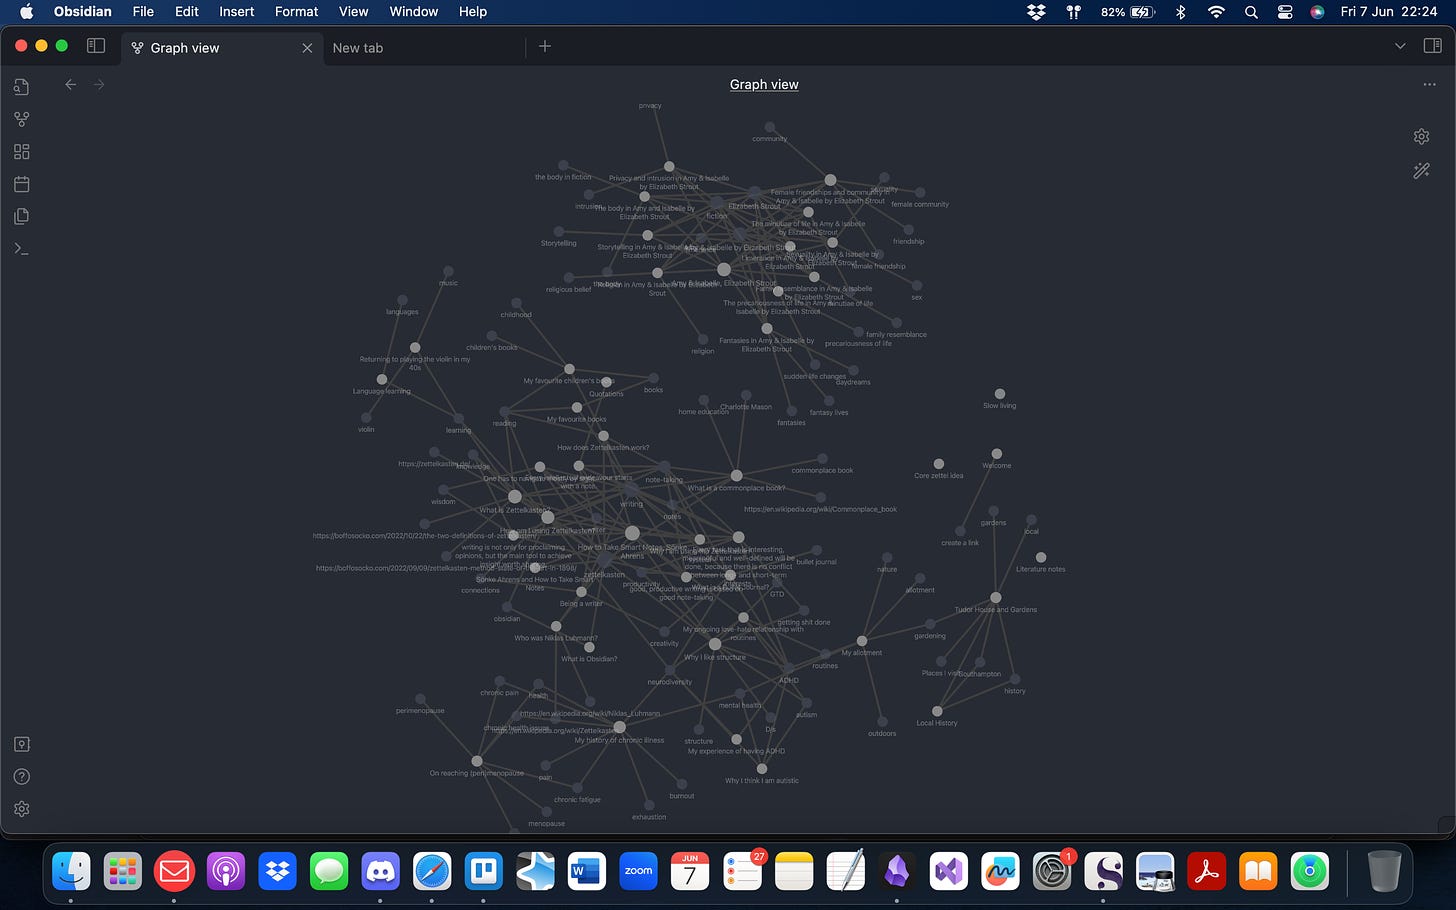Open the Help menu
This screenshot has width=1456, height=910.
[473, 12]
